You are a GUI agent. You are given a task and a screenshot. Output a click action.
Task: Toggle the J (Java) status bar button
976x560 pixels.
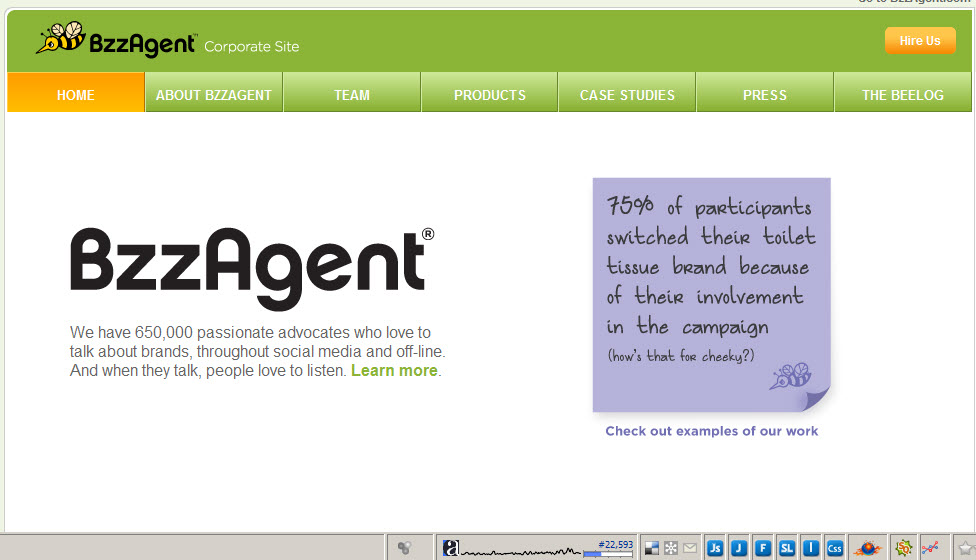[738, 547]
